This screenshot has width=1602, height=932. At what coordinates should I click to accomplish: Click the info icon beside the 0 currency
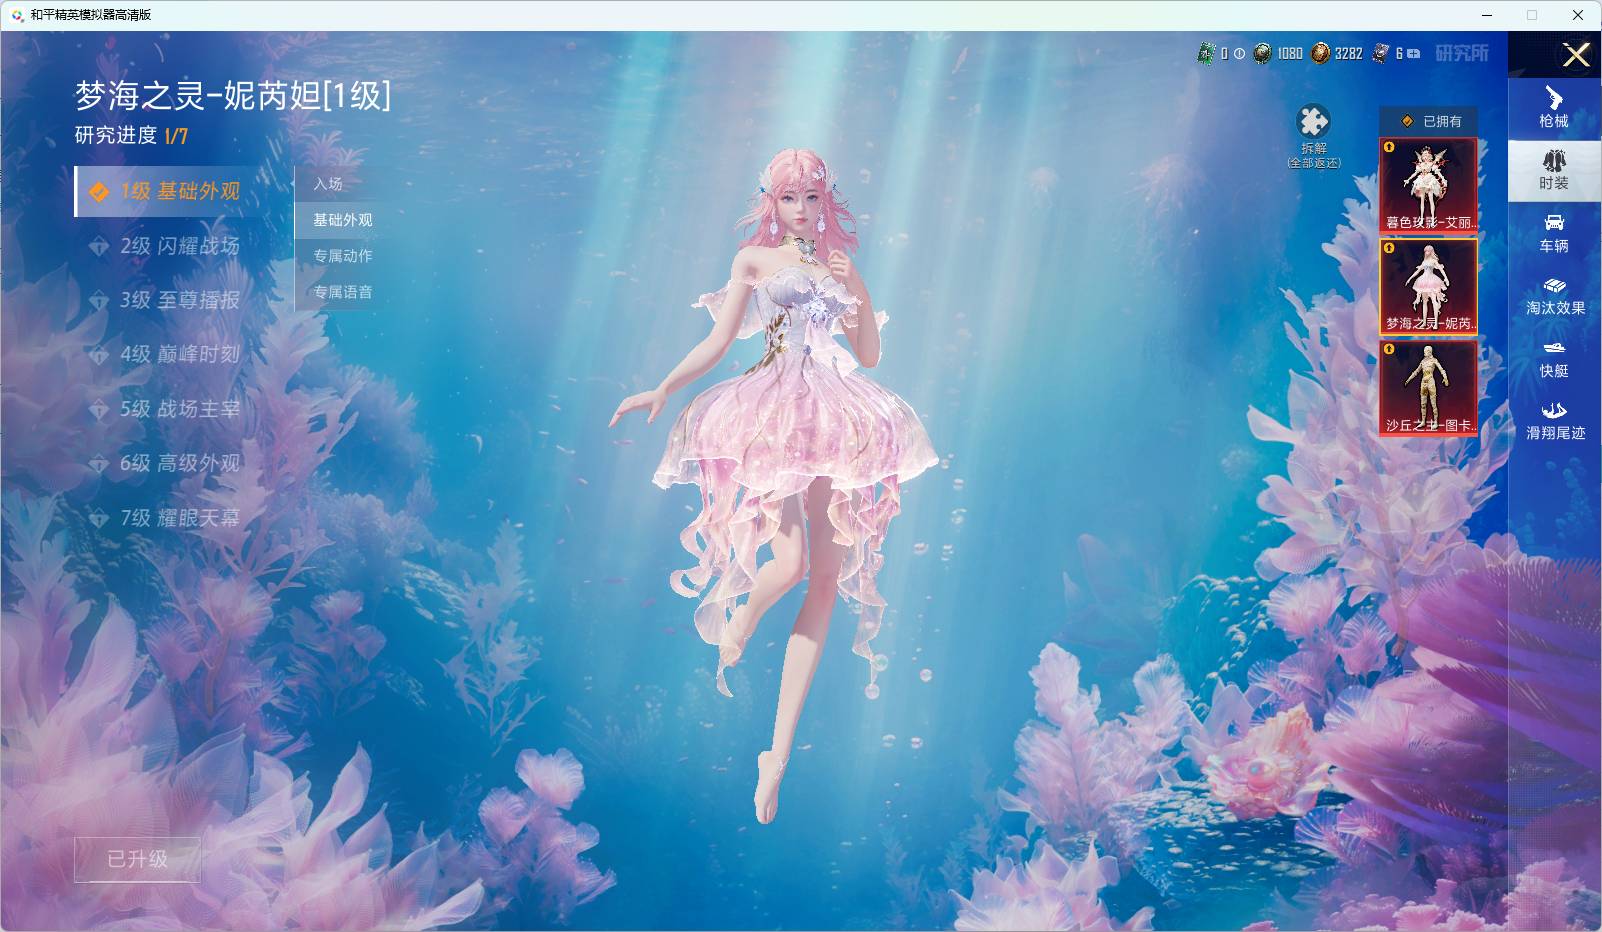(1239, 54)
